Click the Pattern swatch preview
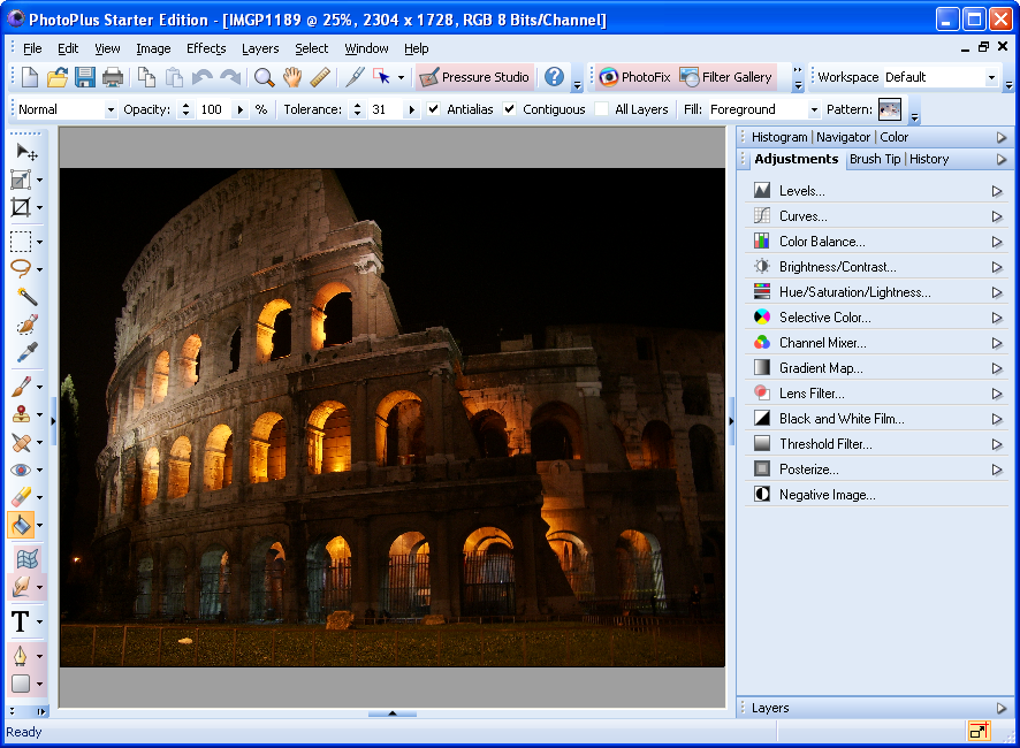This screenshot has width=1020, height=748. (889, 109)
